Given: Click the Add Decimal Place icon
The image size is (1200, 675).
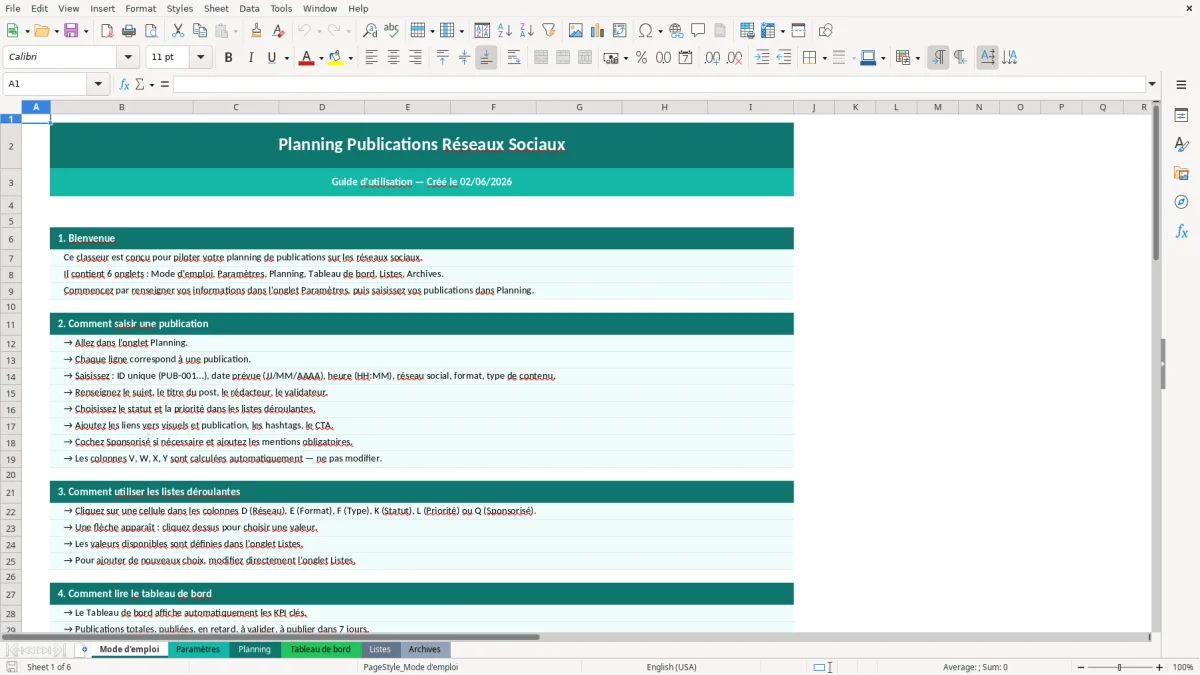Looking at the screenshot, I should pos(712,58).
